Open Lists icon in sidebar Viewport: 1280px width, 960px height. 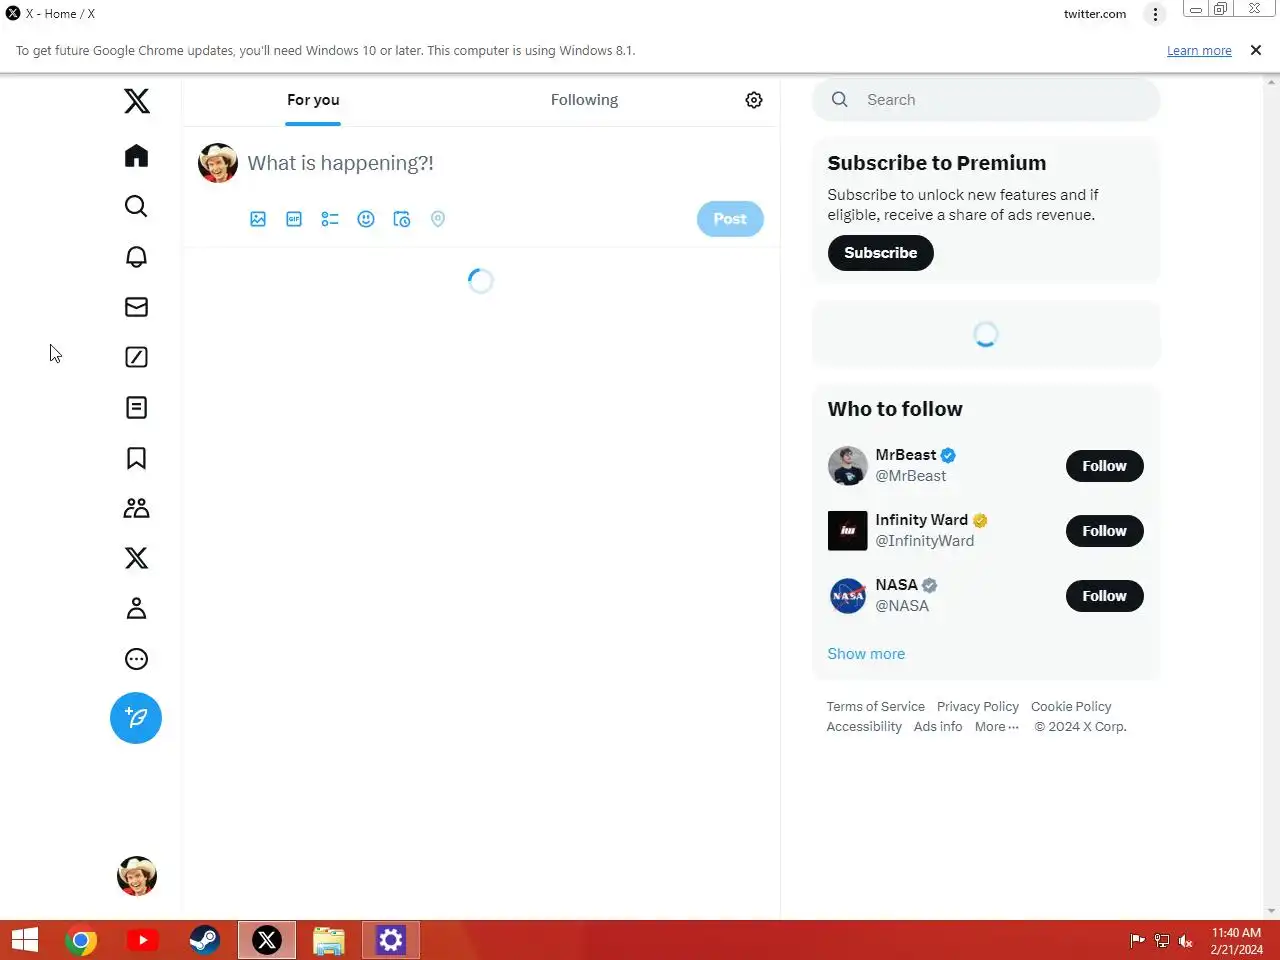(x=136, y=407)
